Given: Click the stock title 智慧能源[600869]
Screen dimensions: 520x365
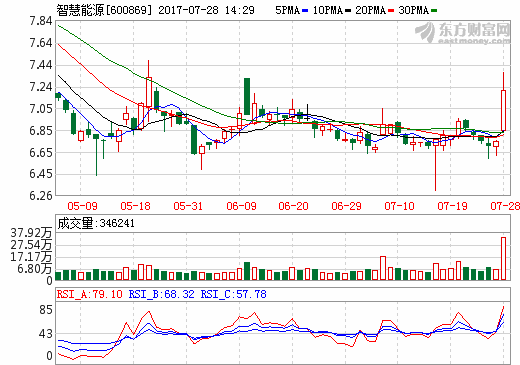Looking at the screenshot, I should click(x=104, y=10).
